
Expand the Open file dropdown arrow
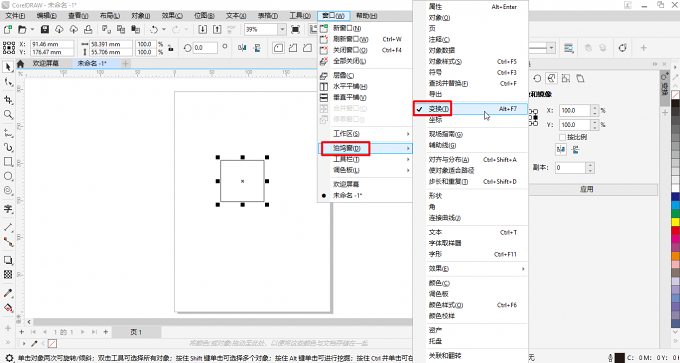click(x=33, y=29)
